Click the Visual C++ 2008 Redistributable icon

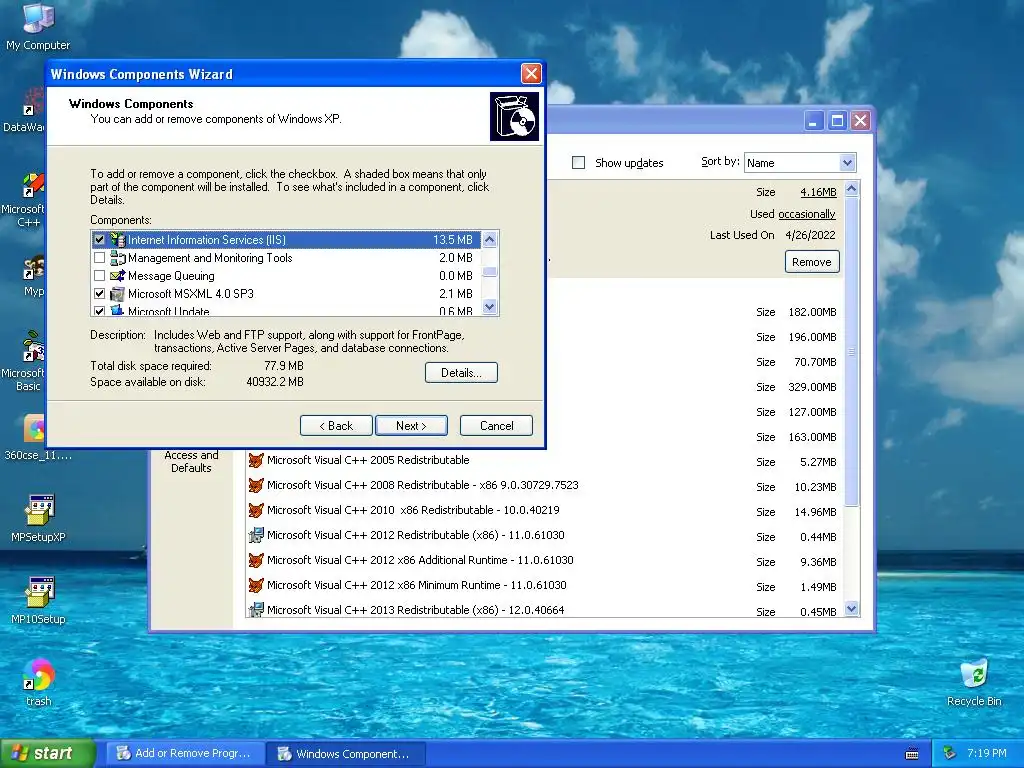click(x=256, y=485)
